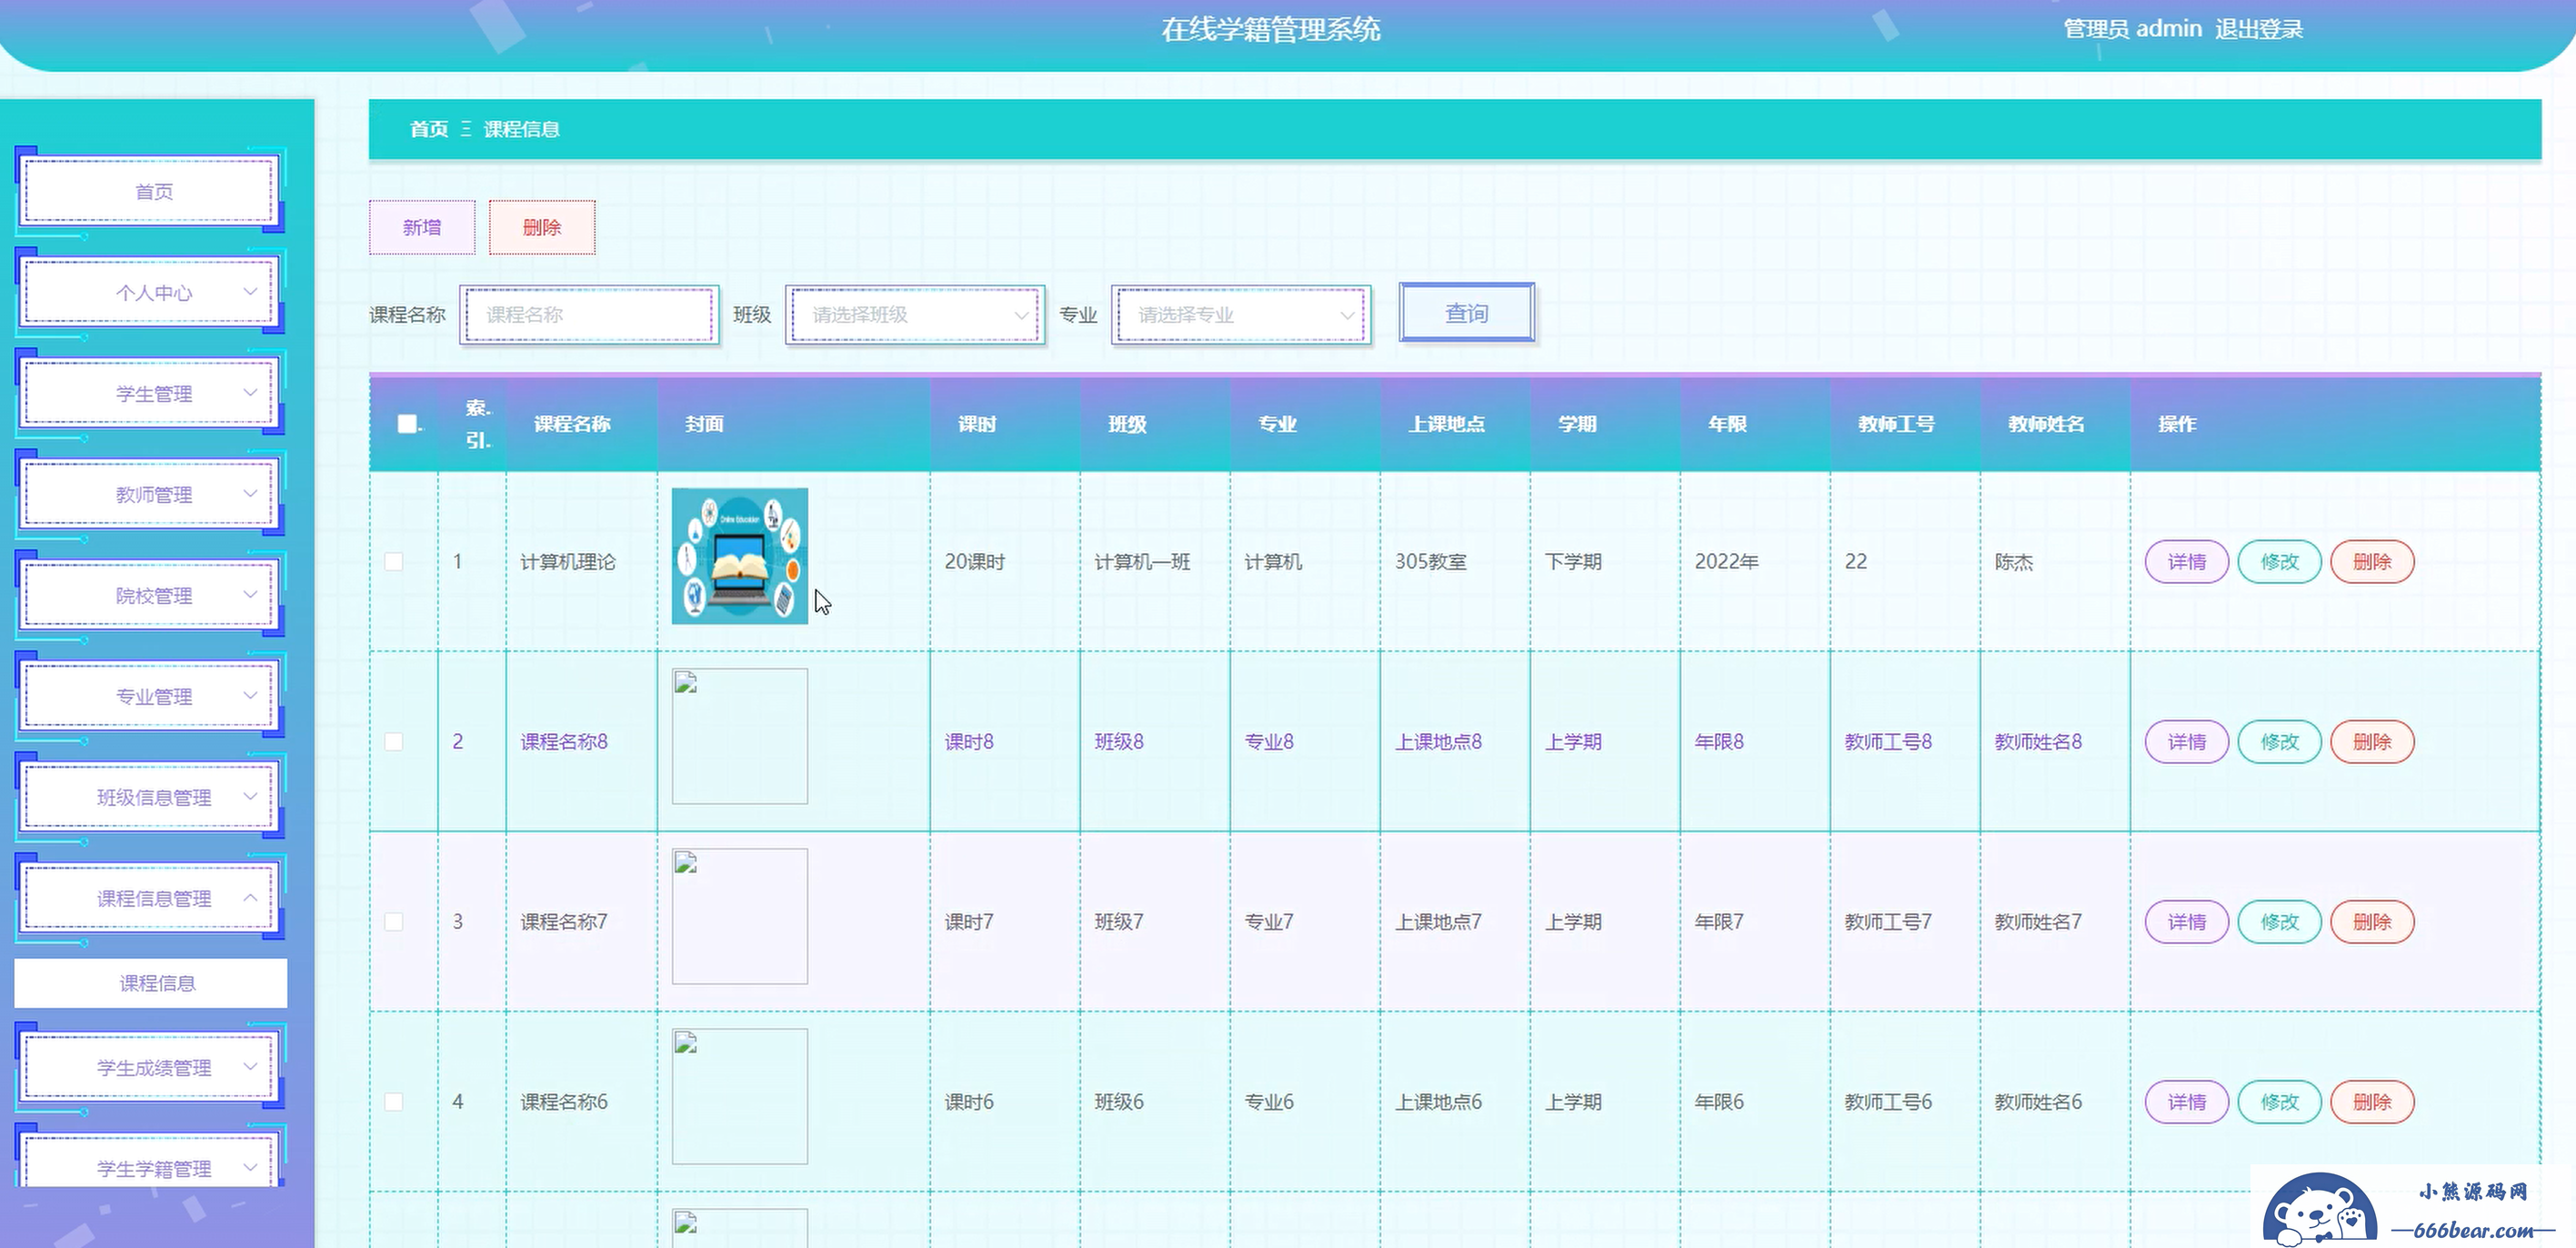Viewport: 2576px width, 1248px height.
Task: Click 修改 for 计算机理论
Action: [x=2280, y=562]
